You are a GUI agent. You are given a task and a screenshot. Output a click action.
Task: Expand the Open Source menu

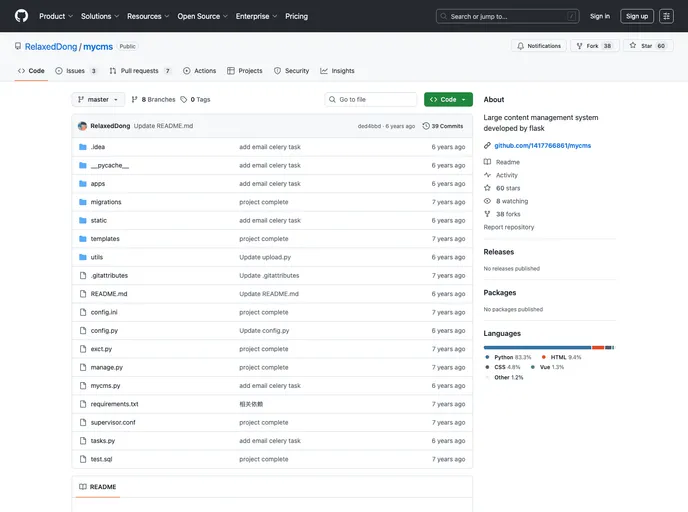(x=202, y=16)
